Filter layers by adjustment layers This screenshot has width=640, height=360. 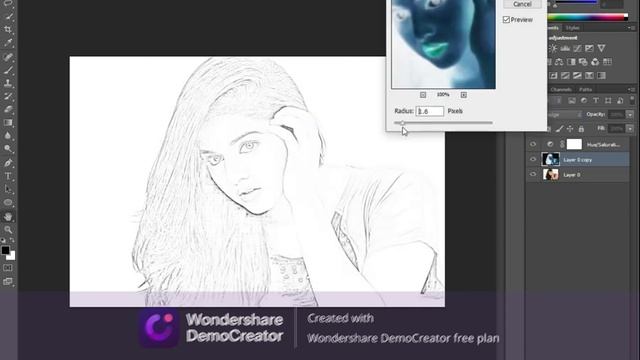point(584,100)
